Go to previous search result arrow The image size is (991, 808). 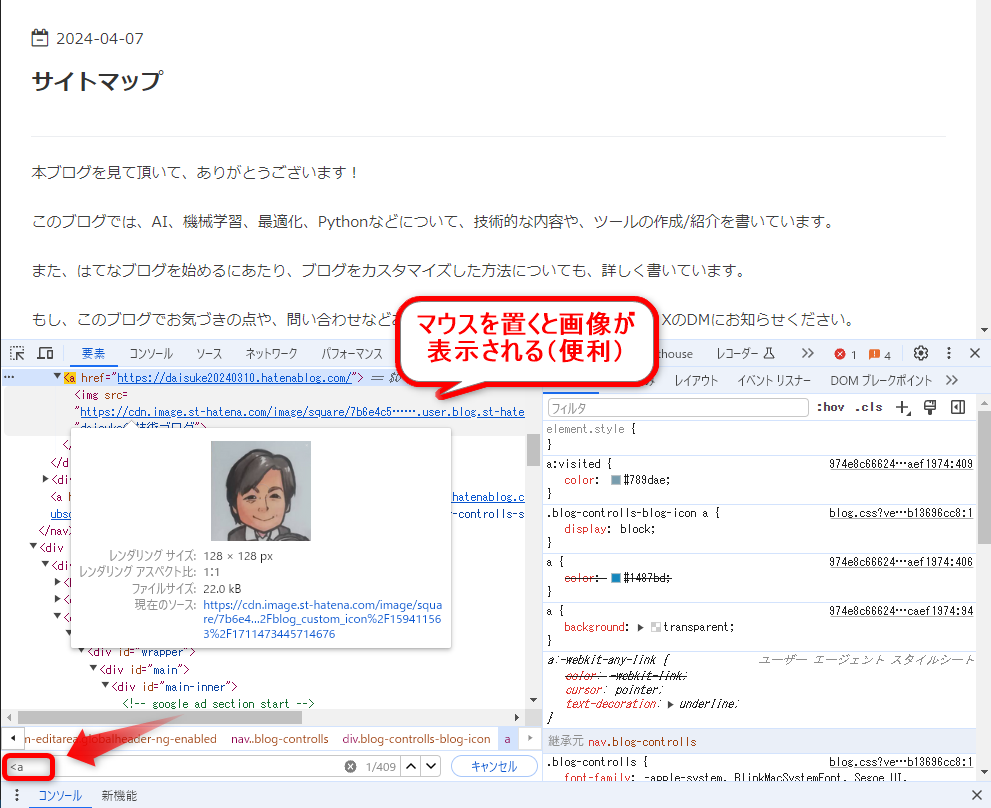(411, 766)
